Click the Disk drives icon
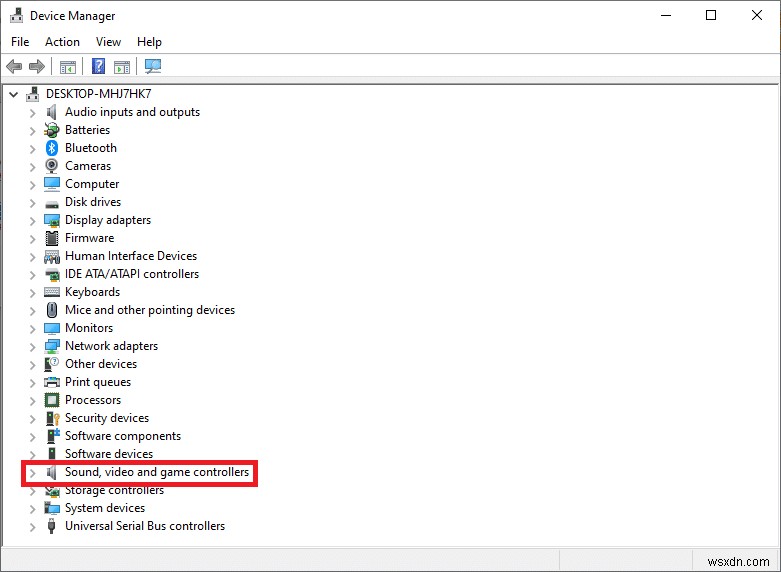 coord(52,203)
